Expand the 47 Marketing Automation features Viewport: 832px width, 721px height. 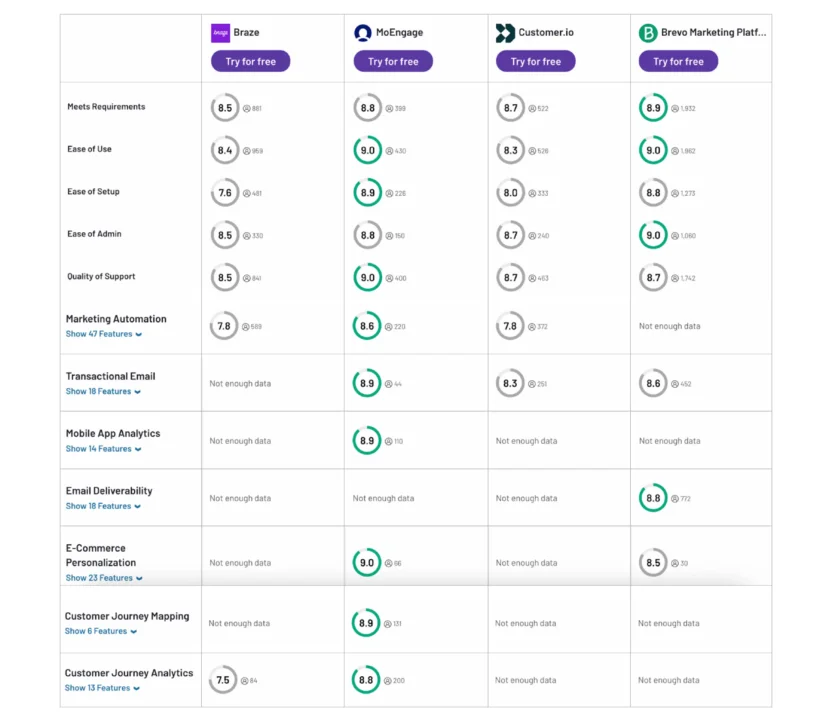point(99,334)
